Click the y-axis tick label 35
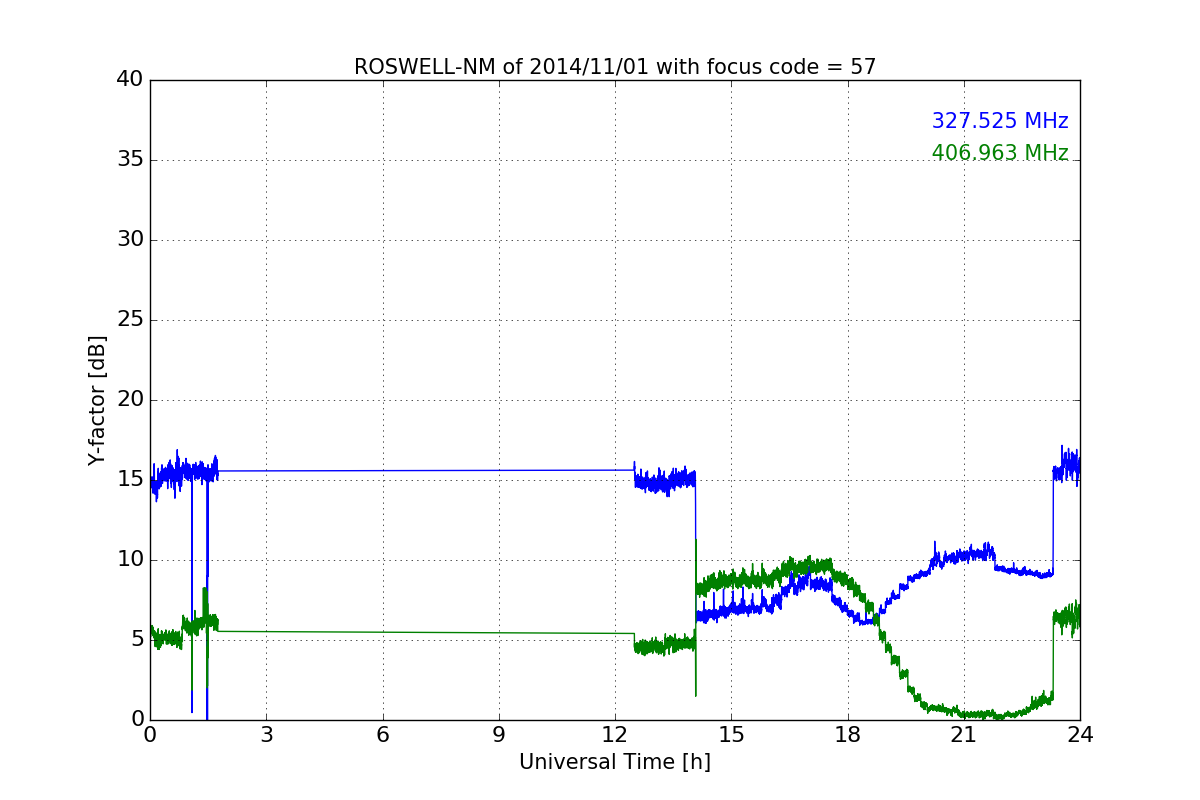The image size is (1200, 800). [129, 160]
